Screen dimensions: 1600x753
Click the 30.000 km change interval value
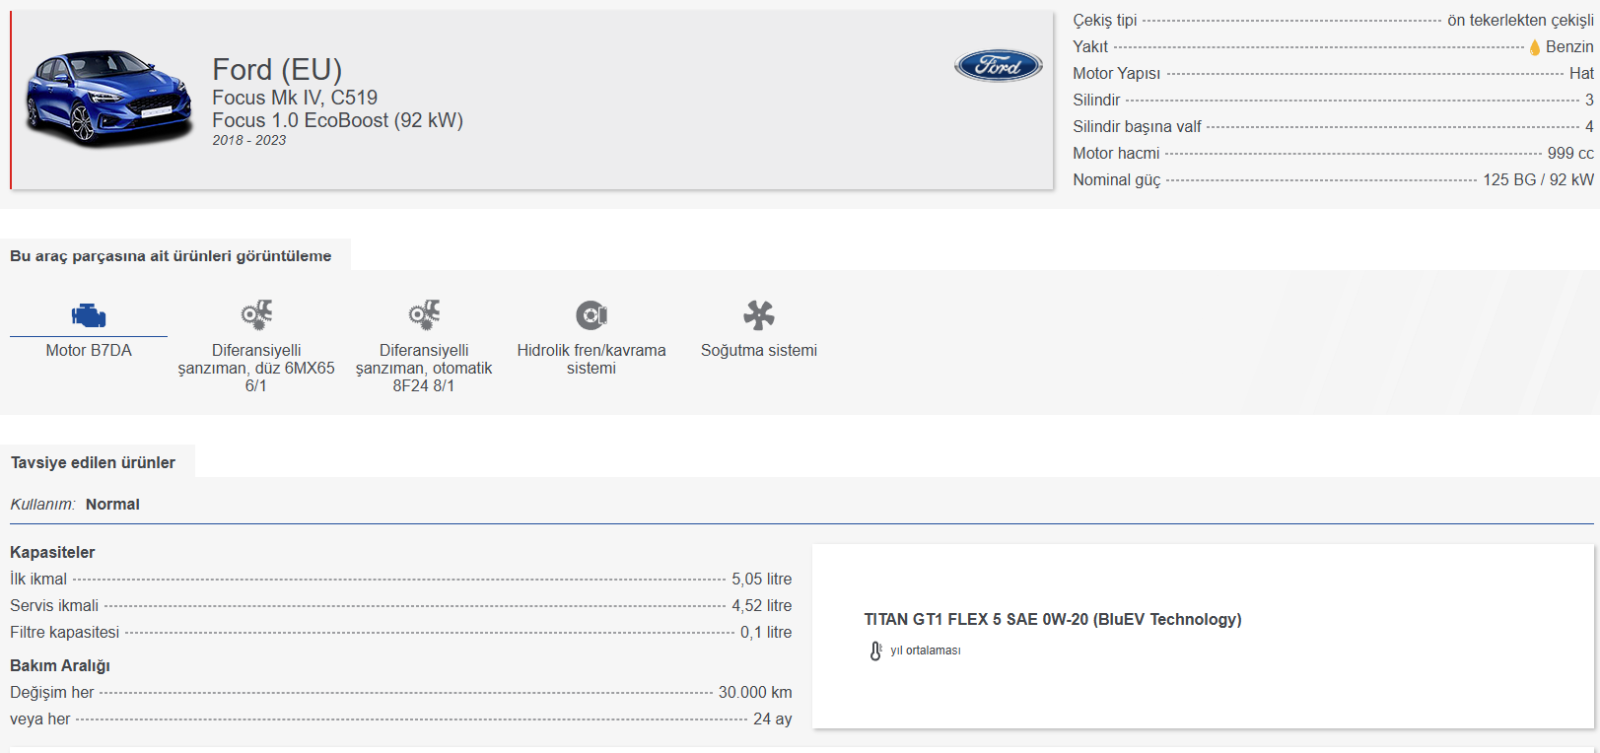pos(755,692)
